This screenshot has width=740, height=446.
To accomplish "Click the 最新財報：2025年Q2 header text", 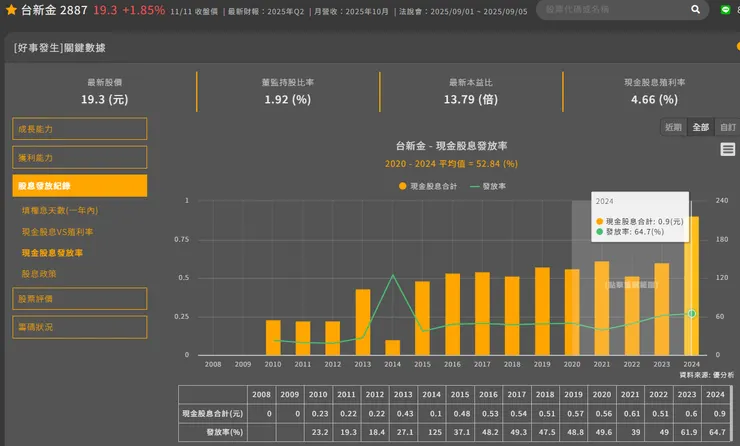I will (x=266, y=11).
